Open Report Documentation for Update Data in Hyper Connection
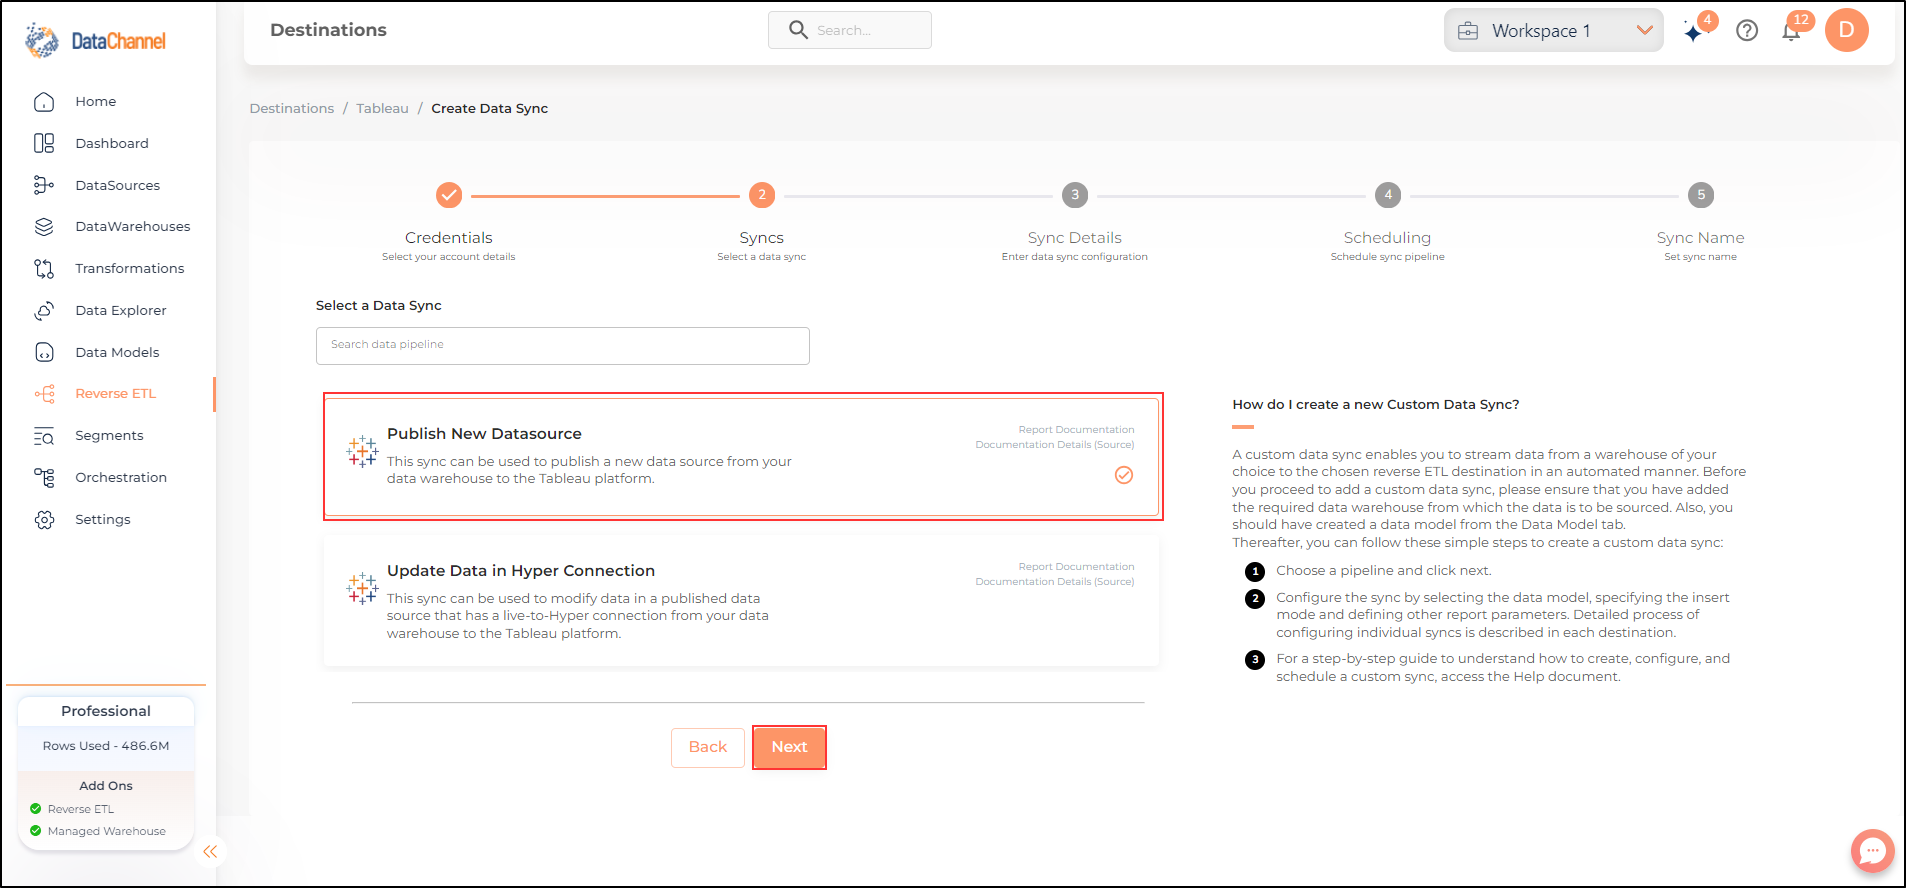 coord(1076,567)
